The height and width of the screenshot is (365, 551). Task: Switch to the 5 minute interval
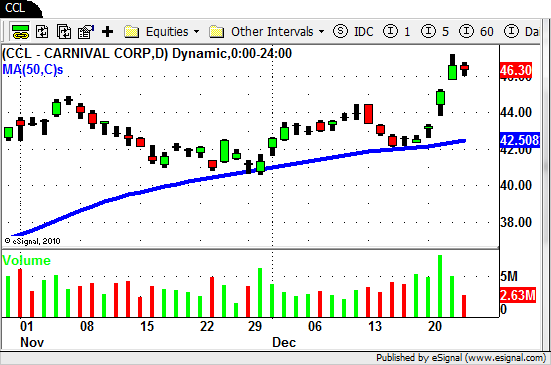(x=445, y=32)
